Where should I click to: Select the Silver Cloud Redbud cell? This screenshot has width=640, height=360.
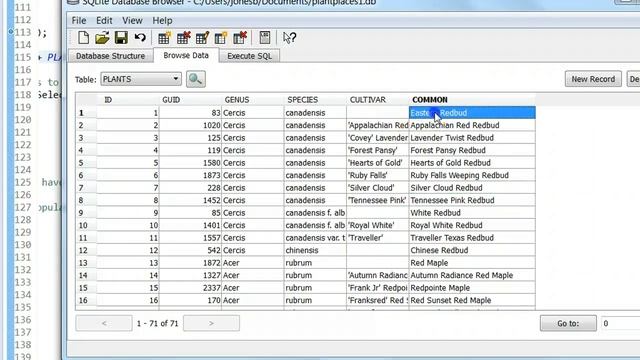click(472, 188)
